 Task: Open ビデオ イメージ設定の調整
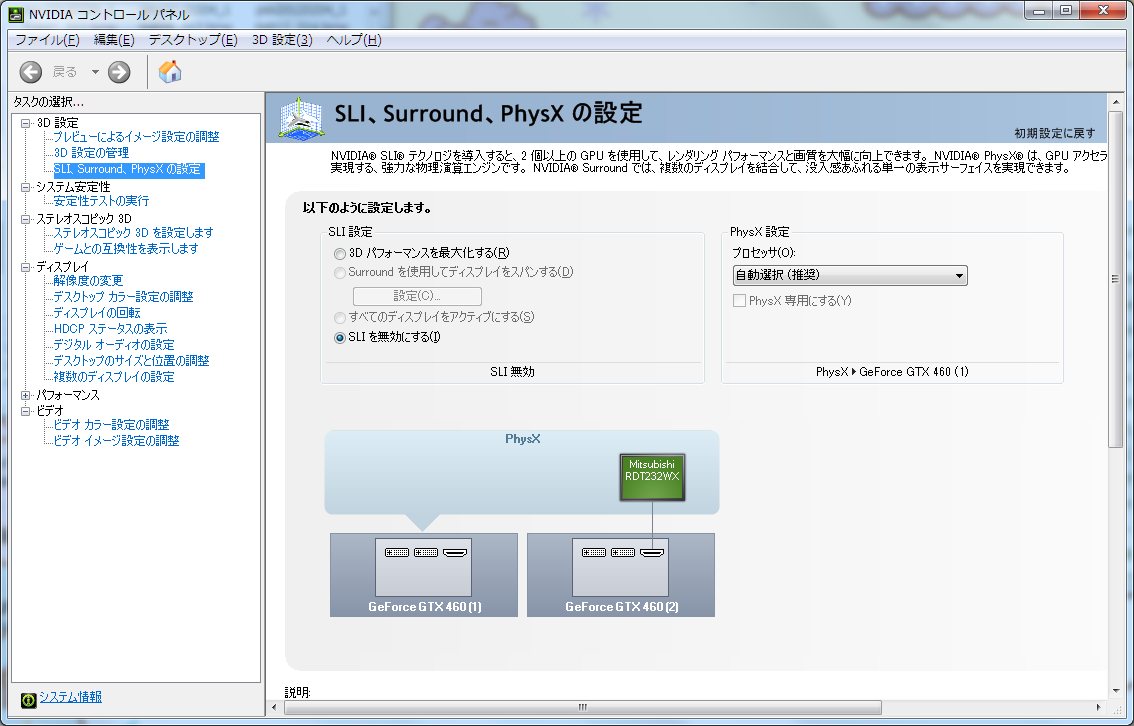[116, 440]
